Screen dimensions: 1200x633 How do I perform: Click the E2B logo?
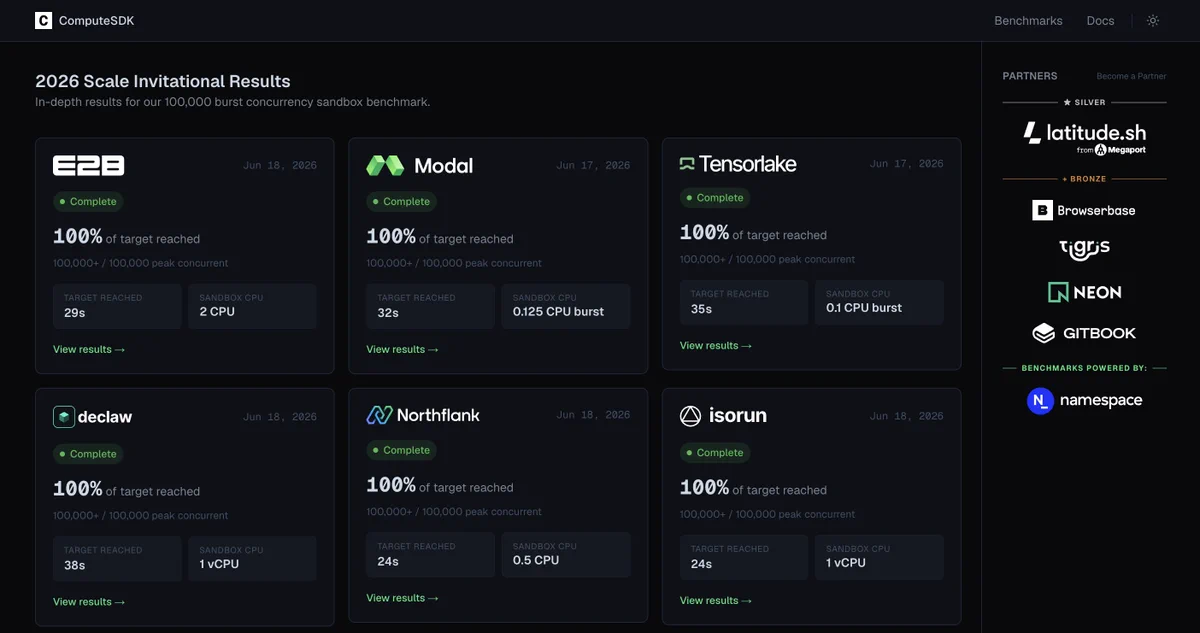coord(89,166)
